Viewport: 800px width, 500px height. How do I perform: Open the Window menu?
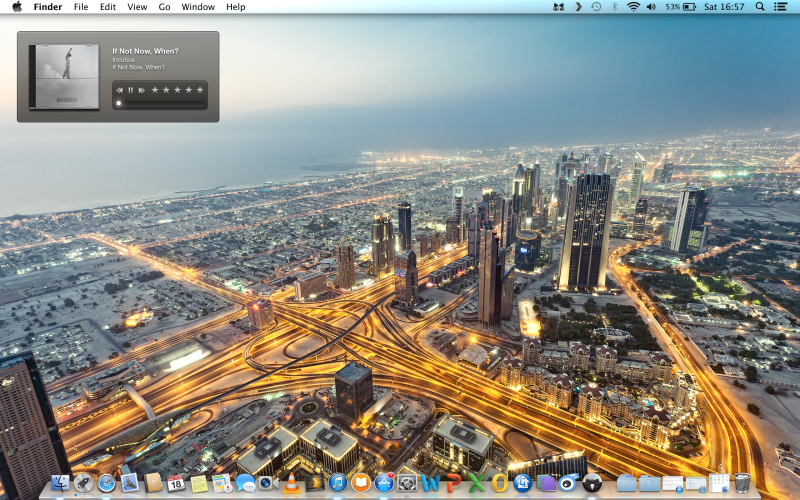[198, 7]
